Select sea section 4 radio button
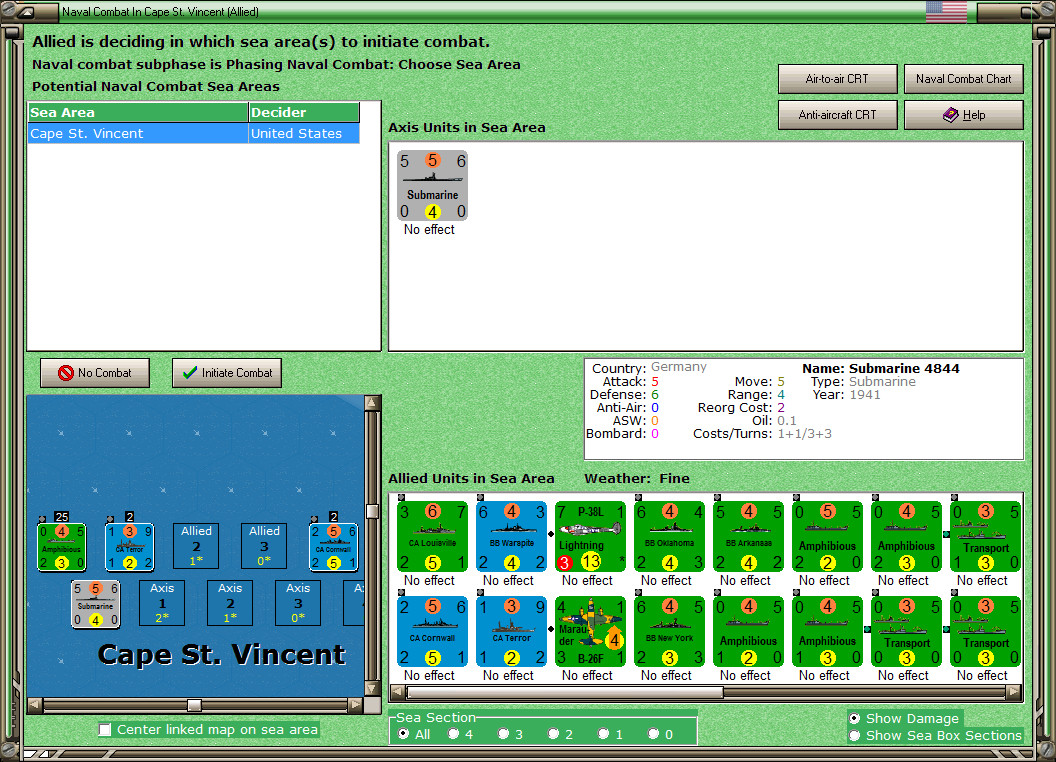Image resolution: width=1056 pixels, height=762 pixels. pyautogui.click(x=453, y=734)
